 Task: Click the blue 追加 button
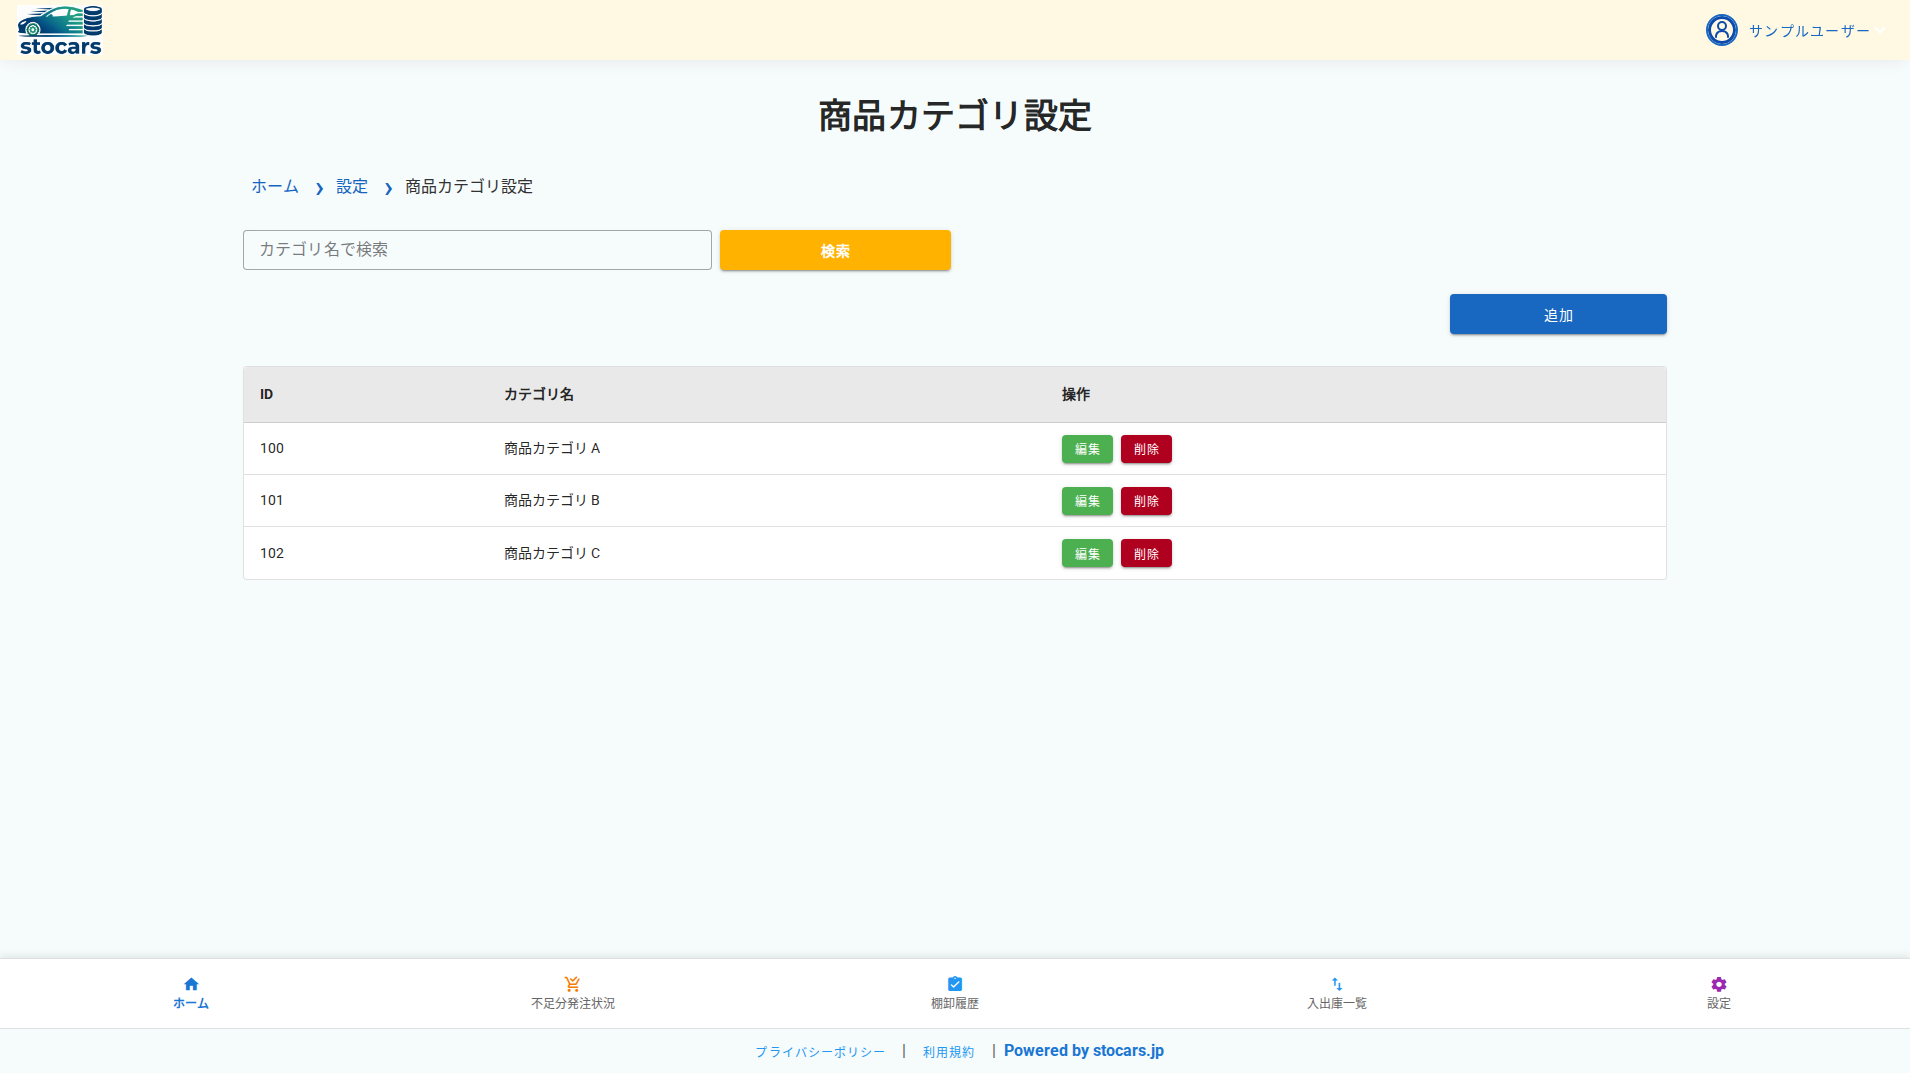1558,314
